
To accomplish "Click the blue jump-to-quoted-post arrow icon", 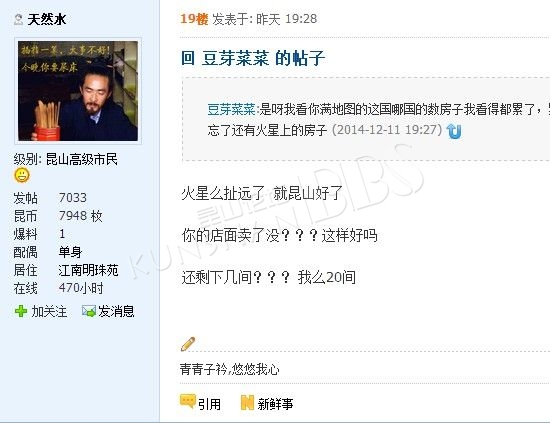I will click(x=454, y=131).
